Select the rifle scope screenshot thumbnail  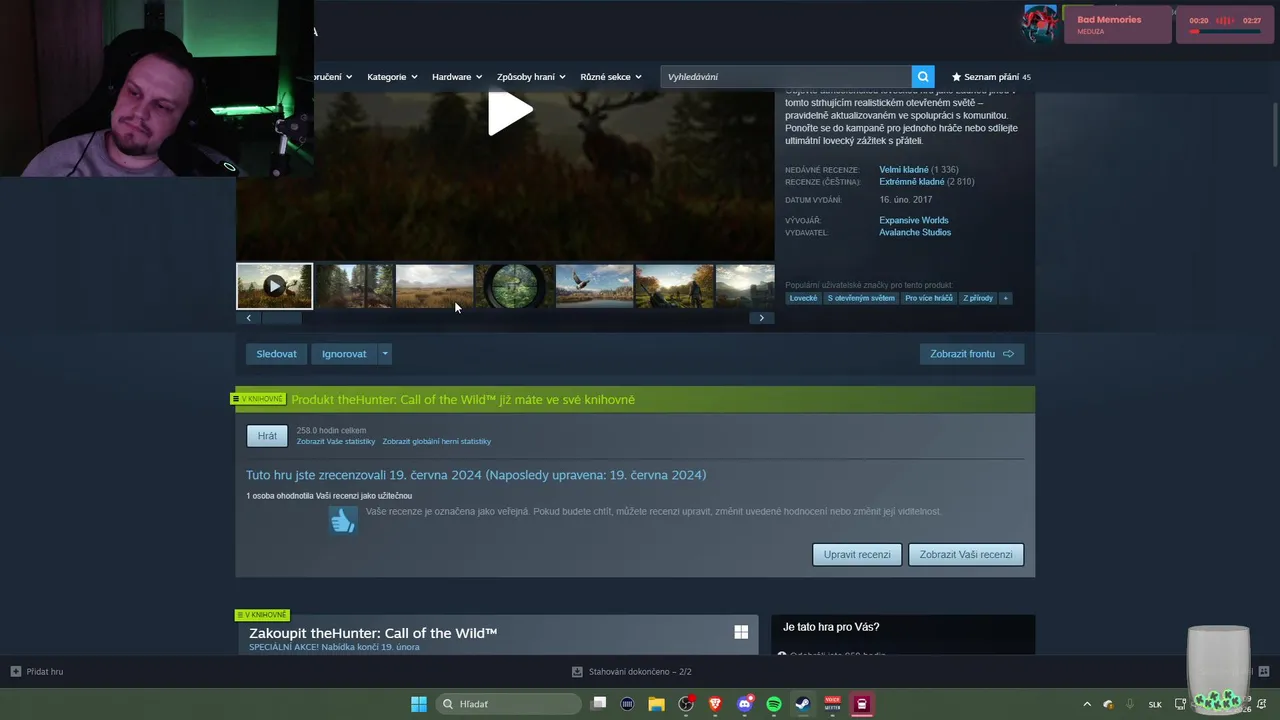pyautogui.click(x=514, y=286)
